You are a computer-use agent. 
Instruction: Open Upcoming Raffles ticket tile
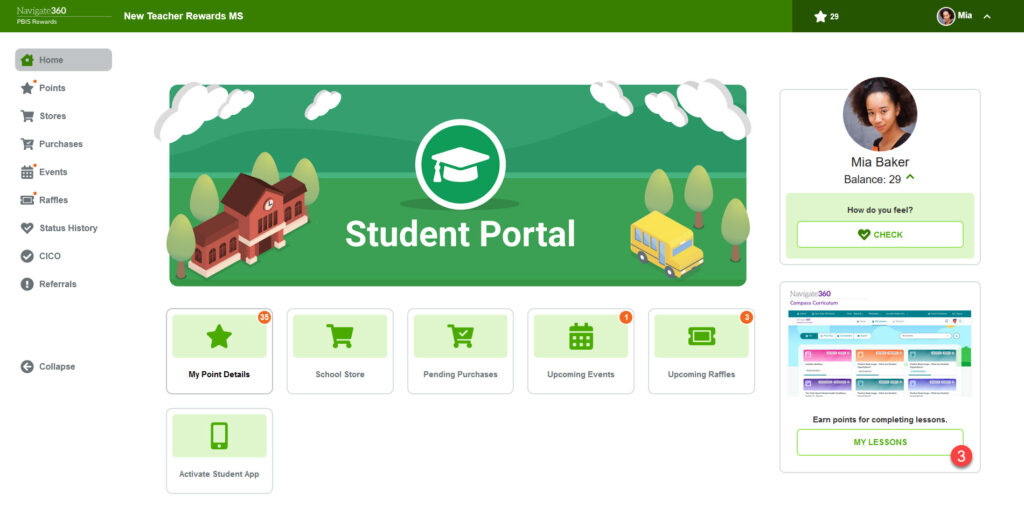(x=701, y=351)
